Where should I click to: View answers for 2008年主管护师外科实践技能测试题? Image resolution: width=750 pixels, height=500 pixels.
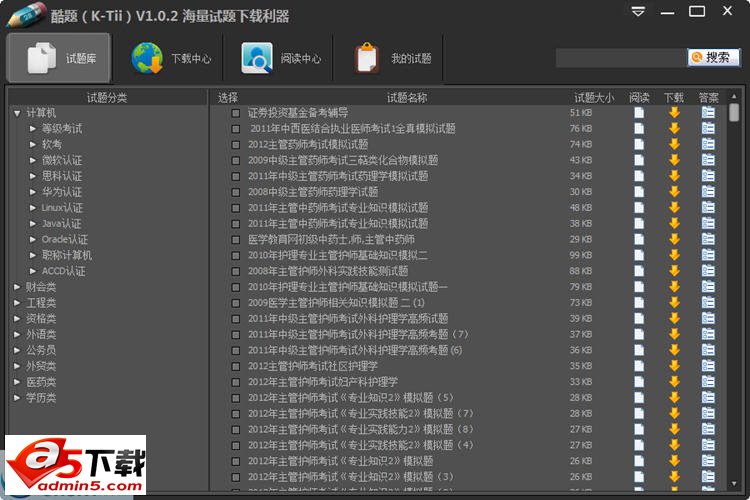[x=708, y=271]
